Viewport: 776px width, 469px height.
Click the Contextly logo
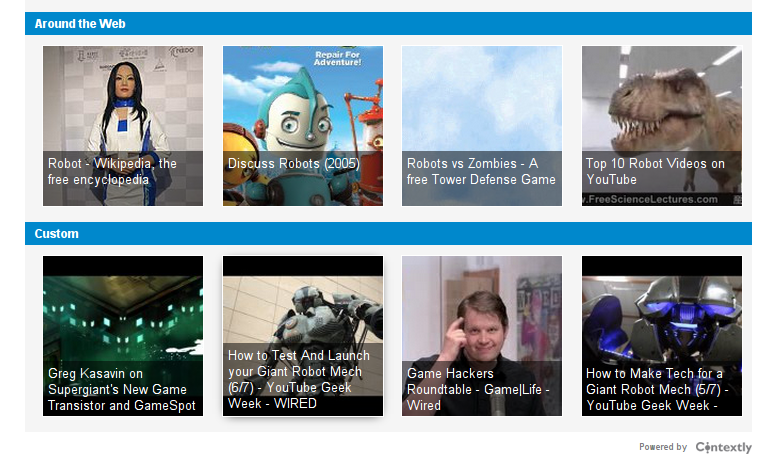[x=724, y=447]
